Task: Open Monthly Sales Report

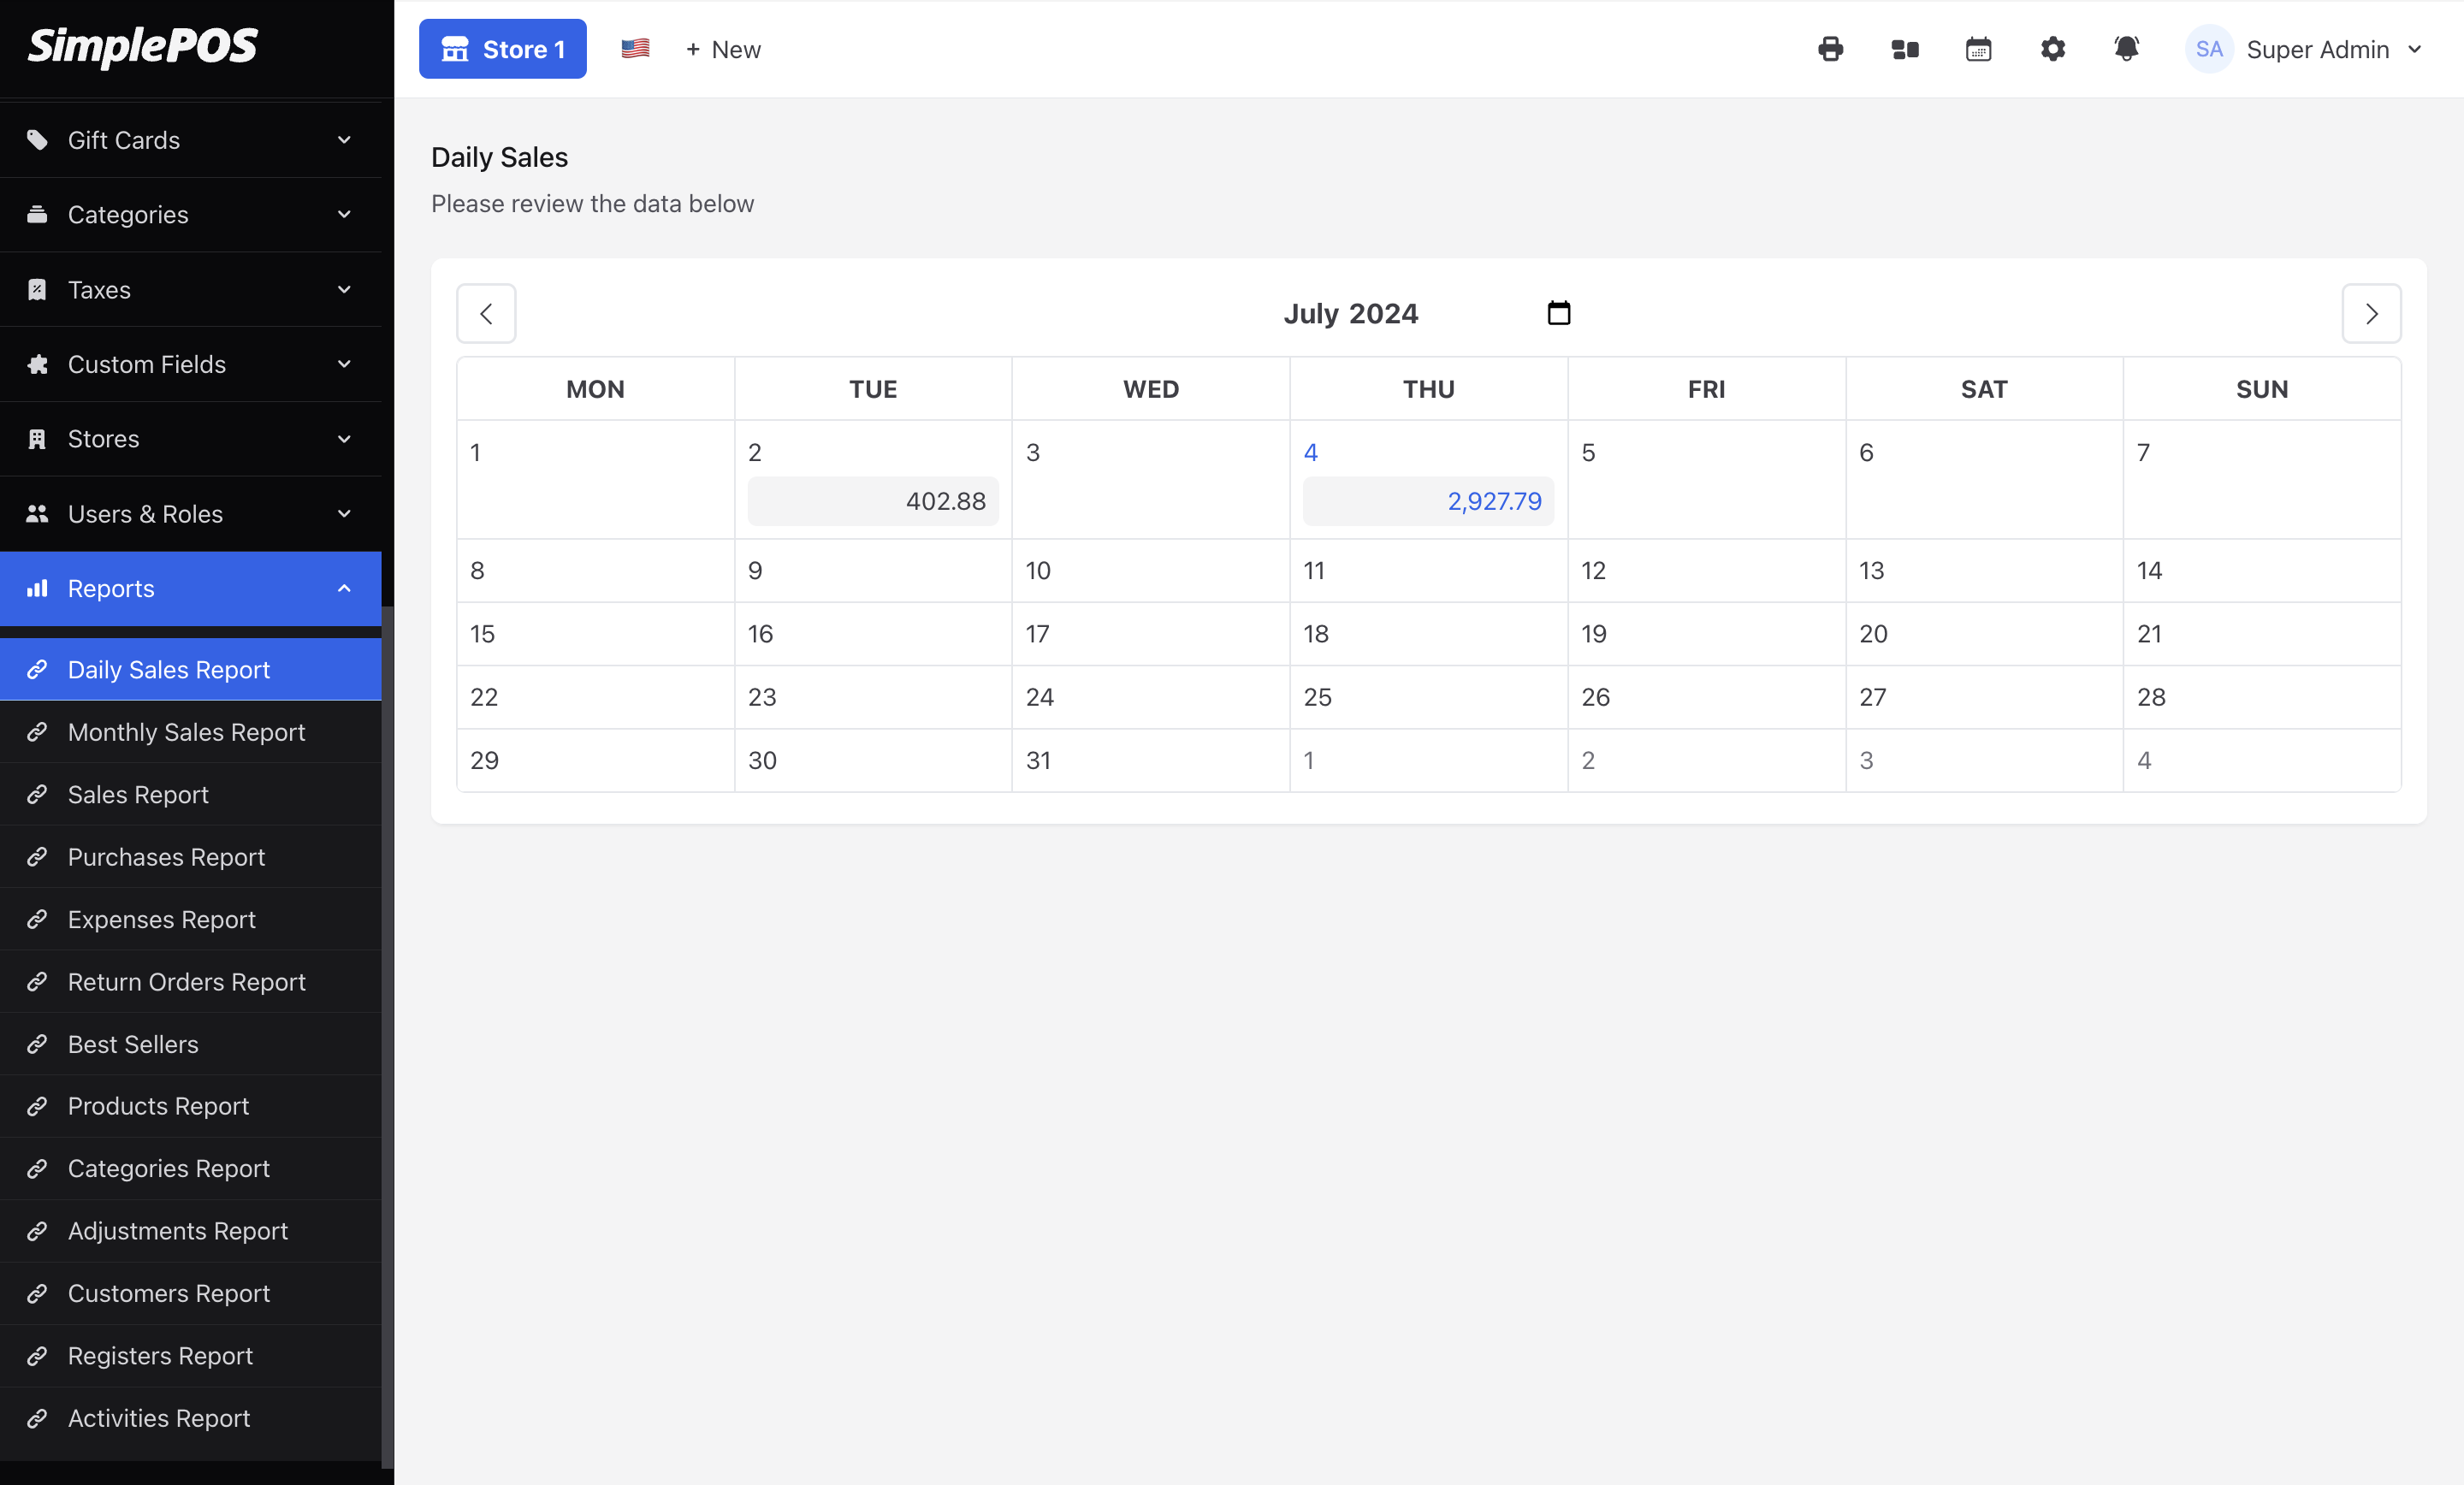Action: tap(186, 732)
